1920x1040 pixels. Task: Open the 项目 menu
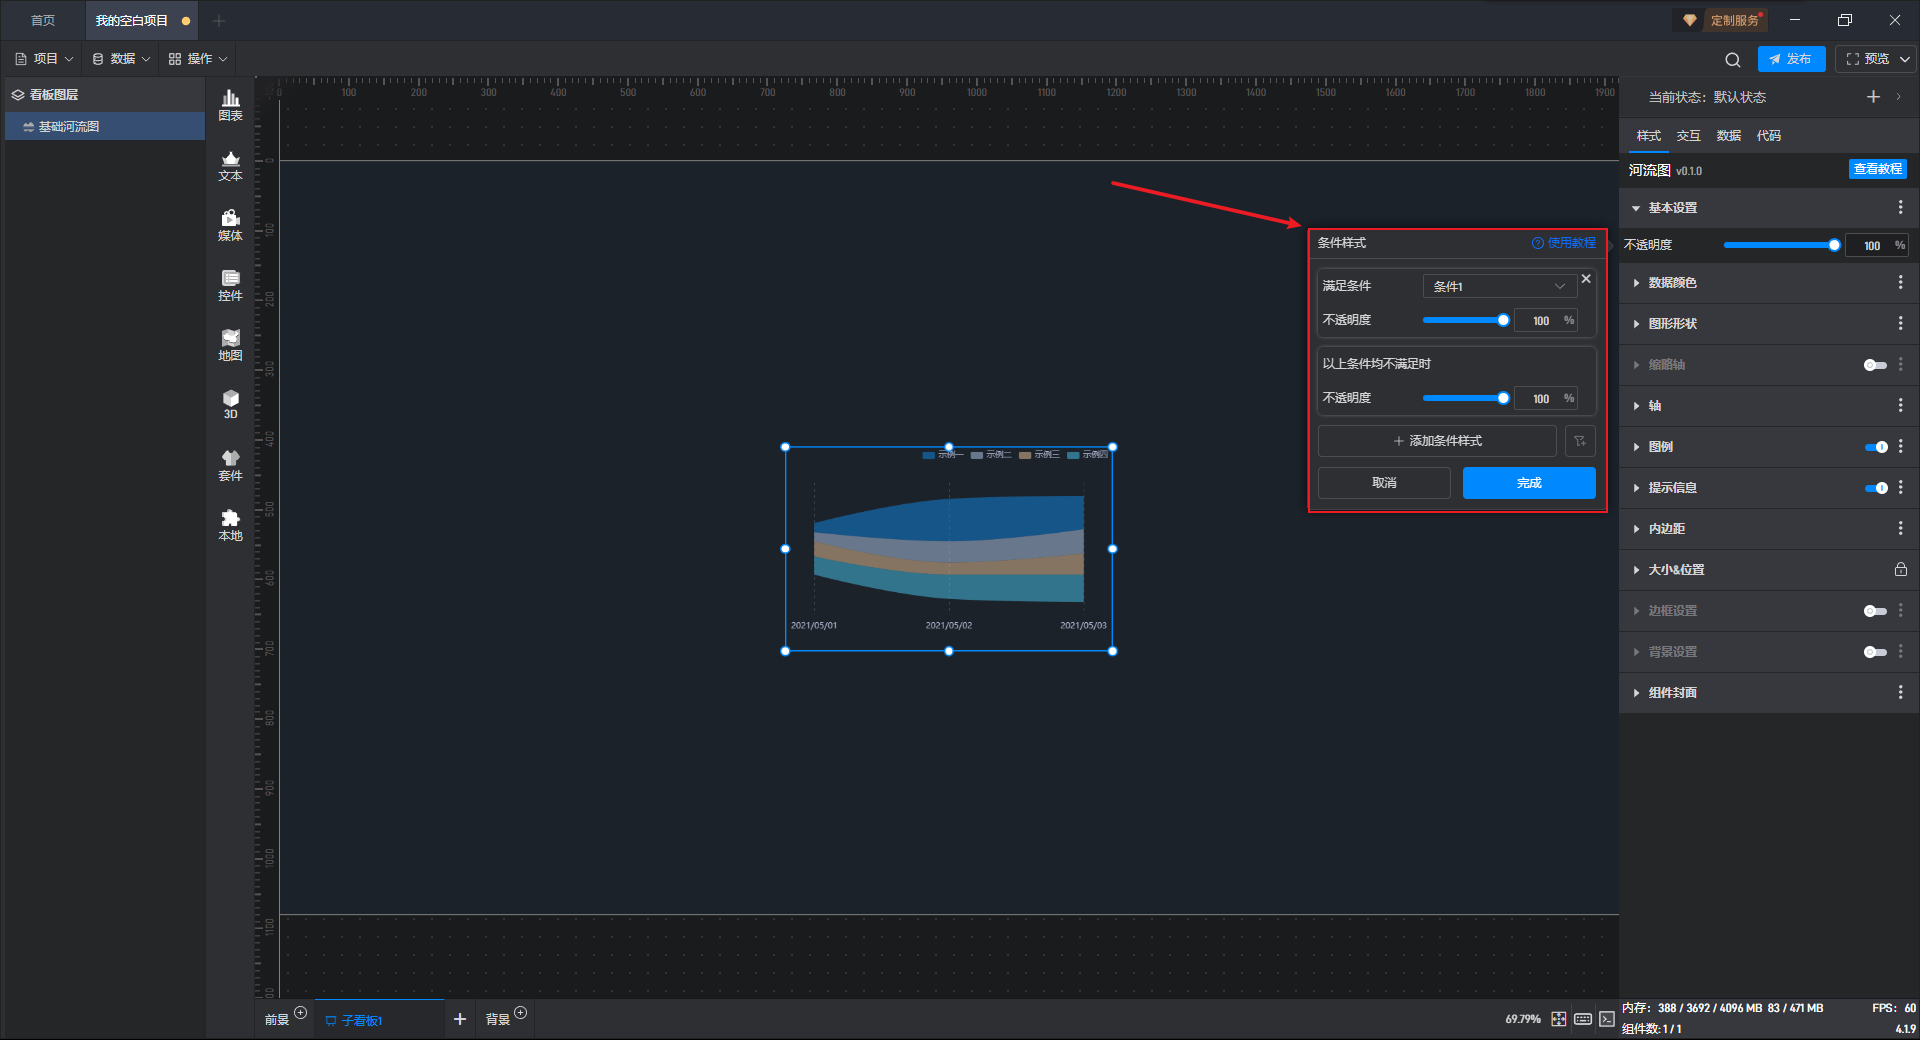45,59
